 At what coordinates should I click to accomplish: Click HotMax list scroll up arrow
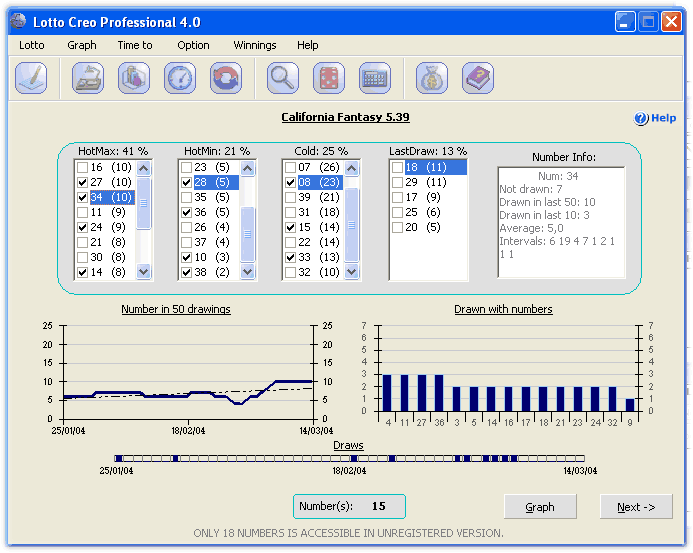(144, 168)
